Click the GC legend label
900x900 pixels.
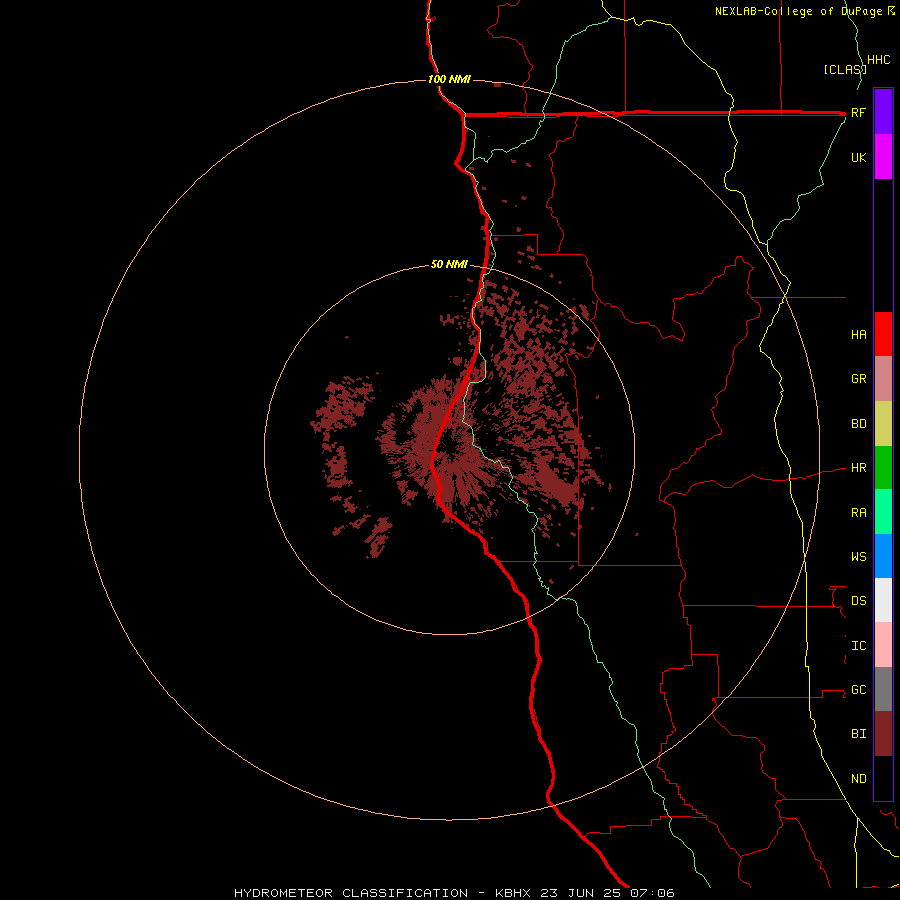(858, 690)
